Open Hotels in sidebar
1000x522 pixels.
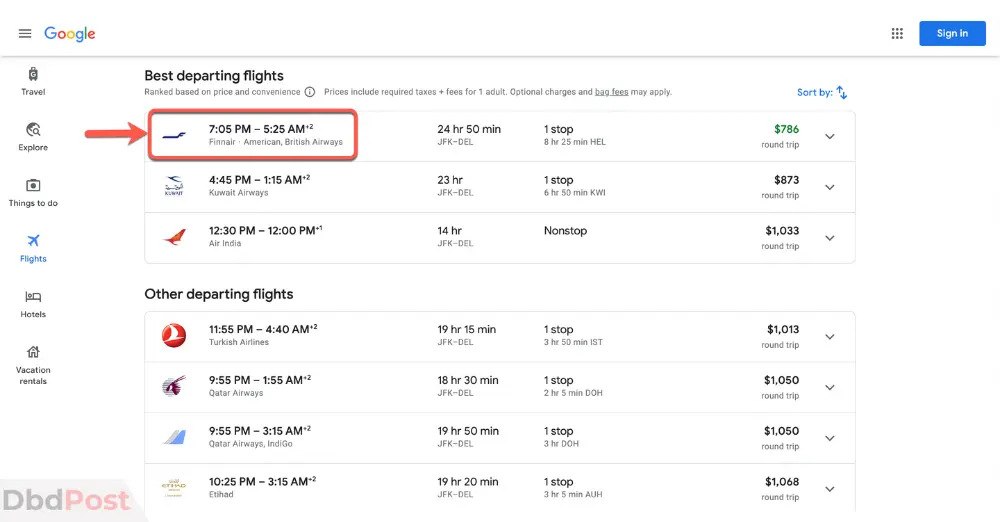click(33, 304)
